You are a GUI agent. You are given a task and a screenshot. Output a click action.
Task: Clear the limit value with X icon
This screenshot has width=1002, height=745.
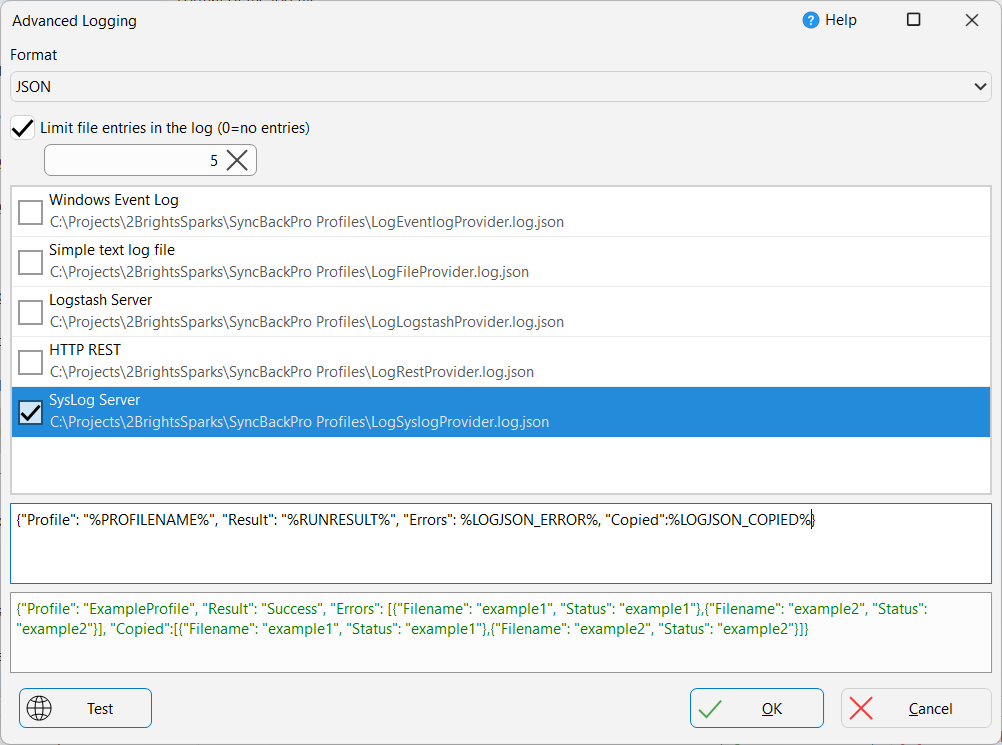(237, 160)
